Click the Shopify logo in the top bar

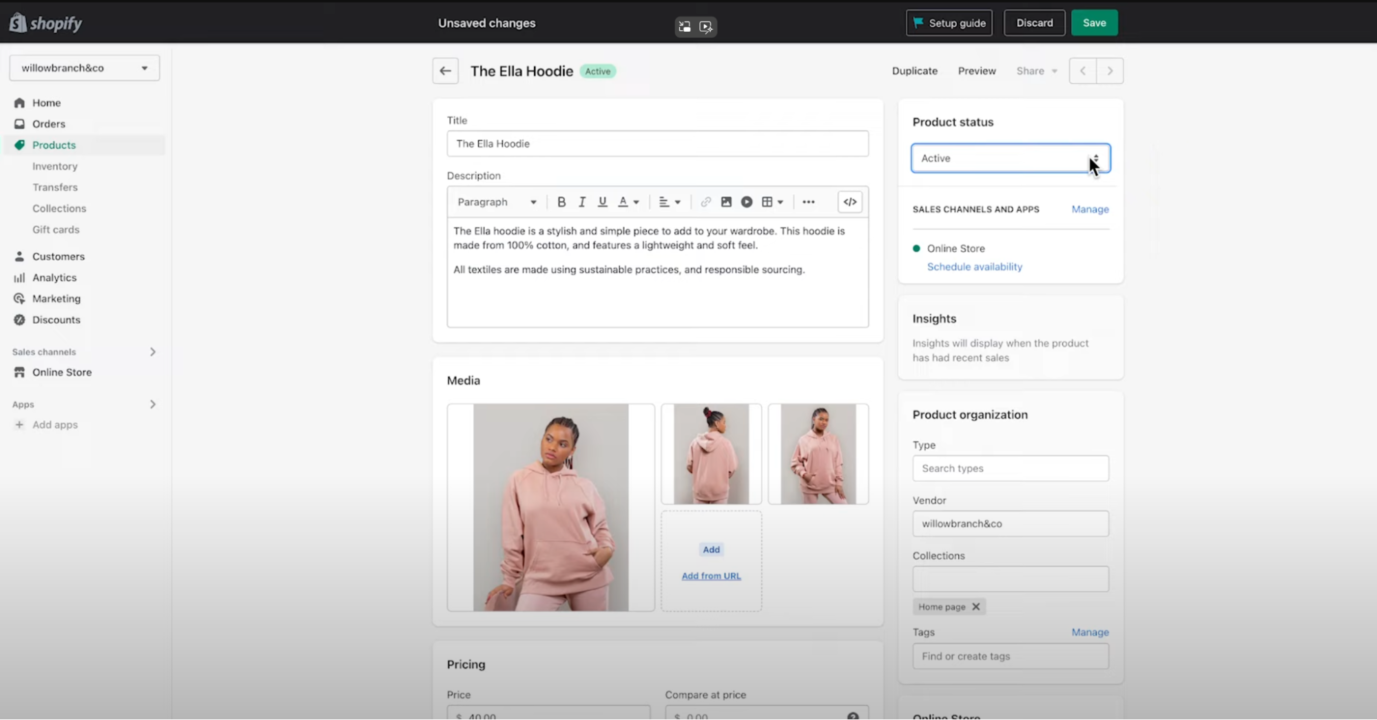(45, 21)
